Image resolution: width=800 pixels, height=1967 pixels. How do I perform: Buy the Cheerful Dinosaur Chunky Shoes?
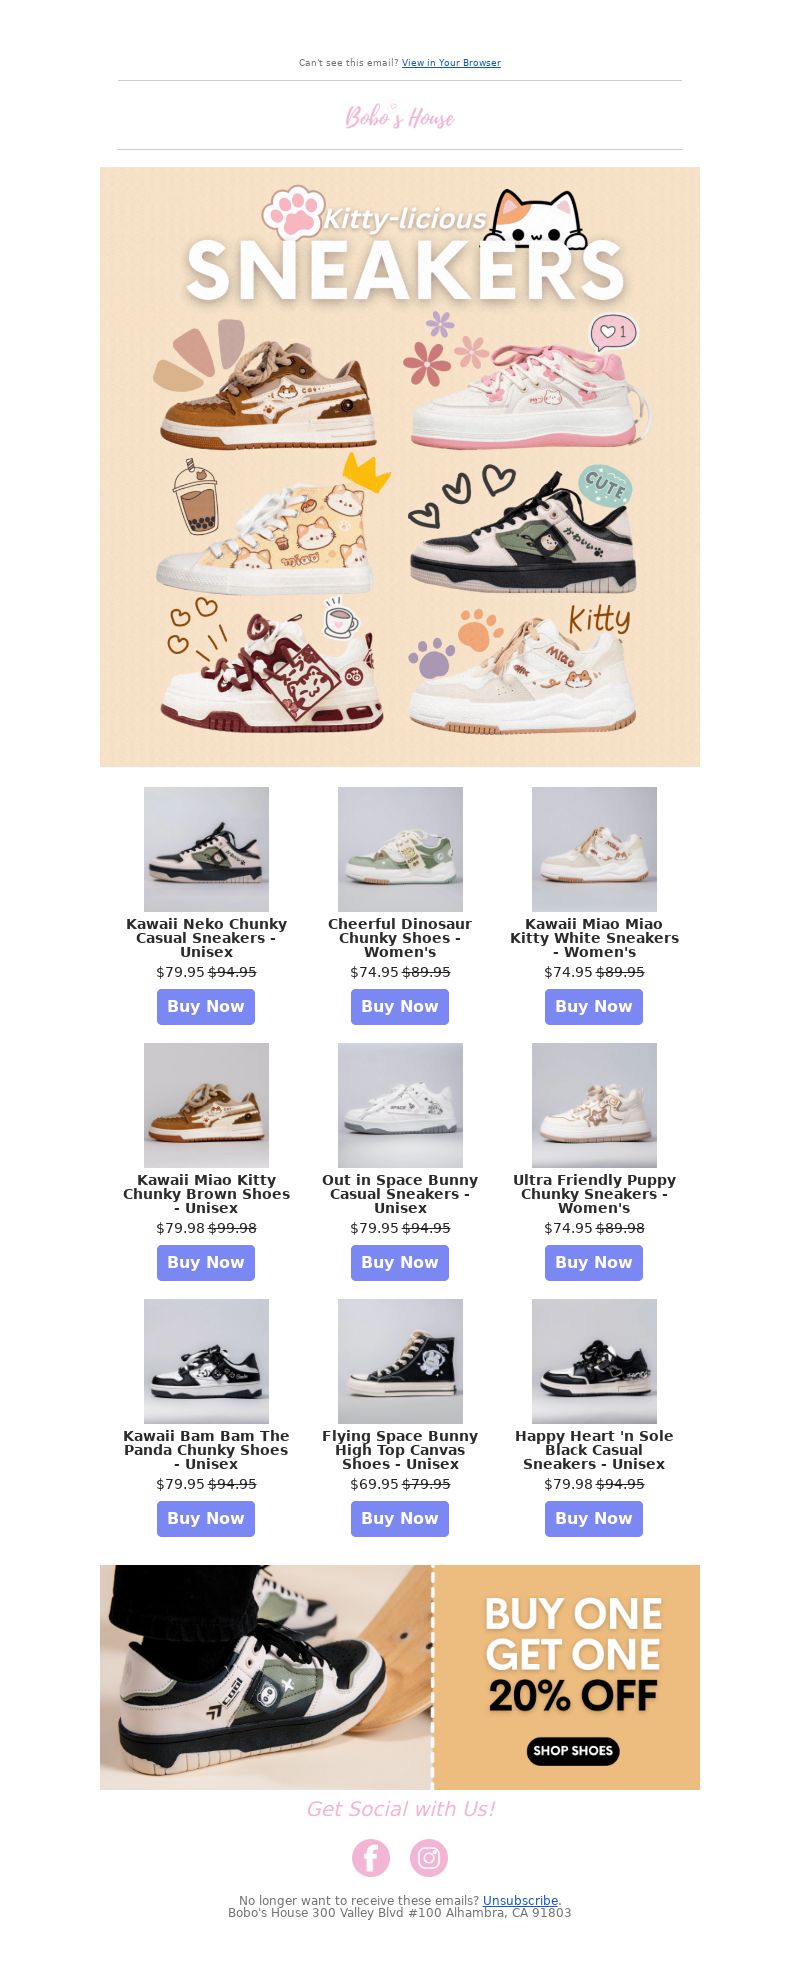400,1006
